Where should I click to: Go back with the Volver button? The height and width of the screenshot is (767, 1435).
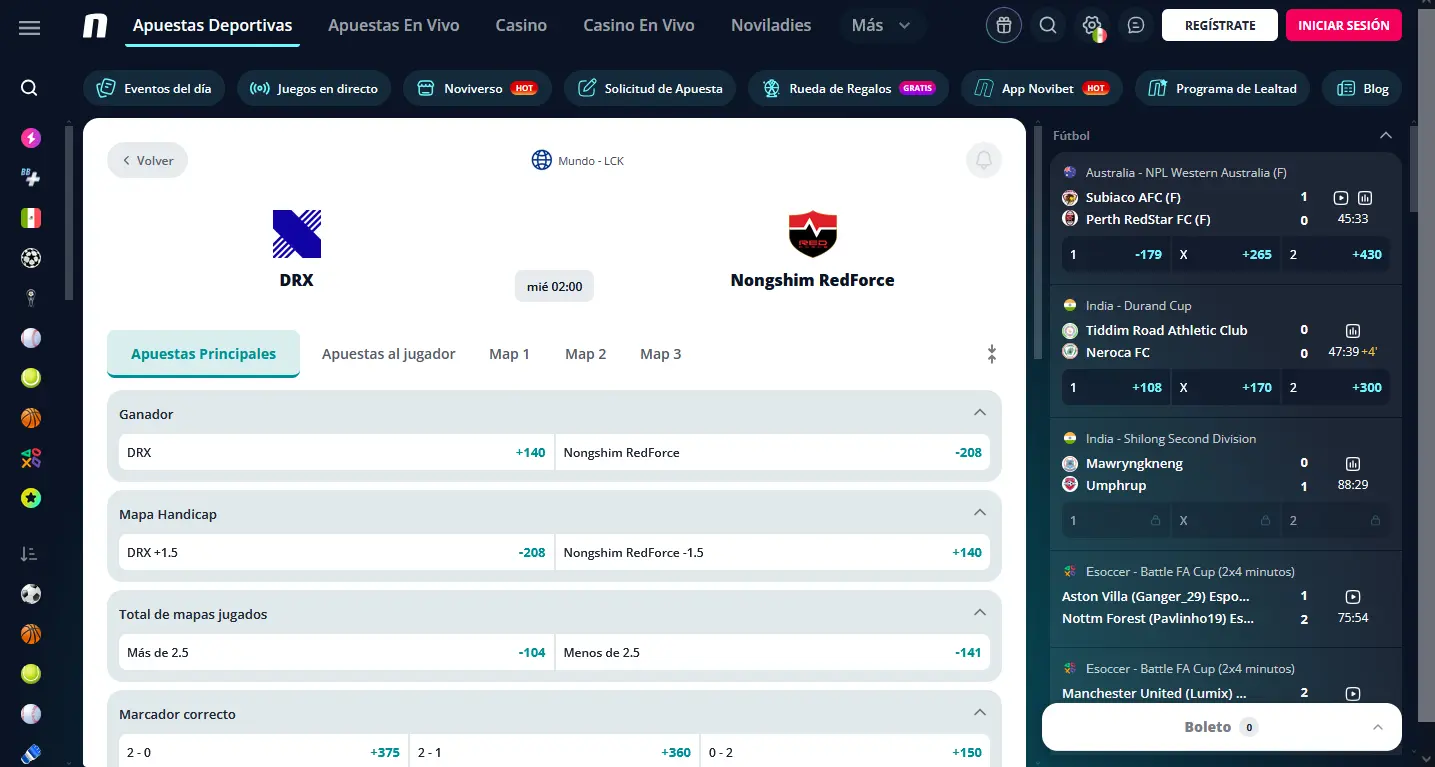[x=148, y=160]
